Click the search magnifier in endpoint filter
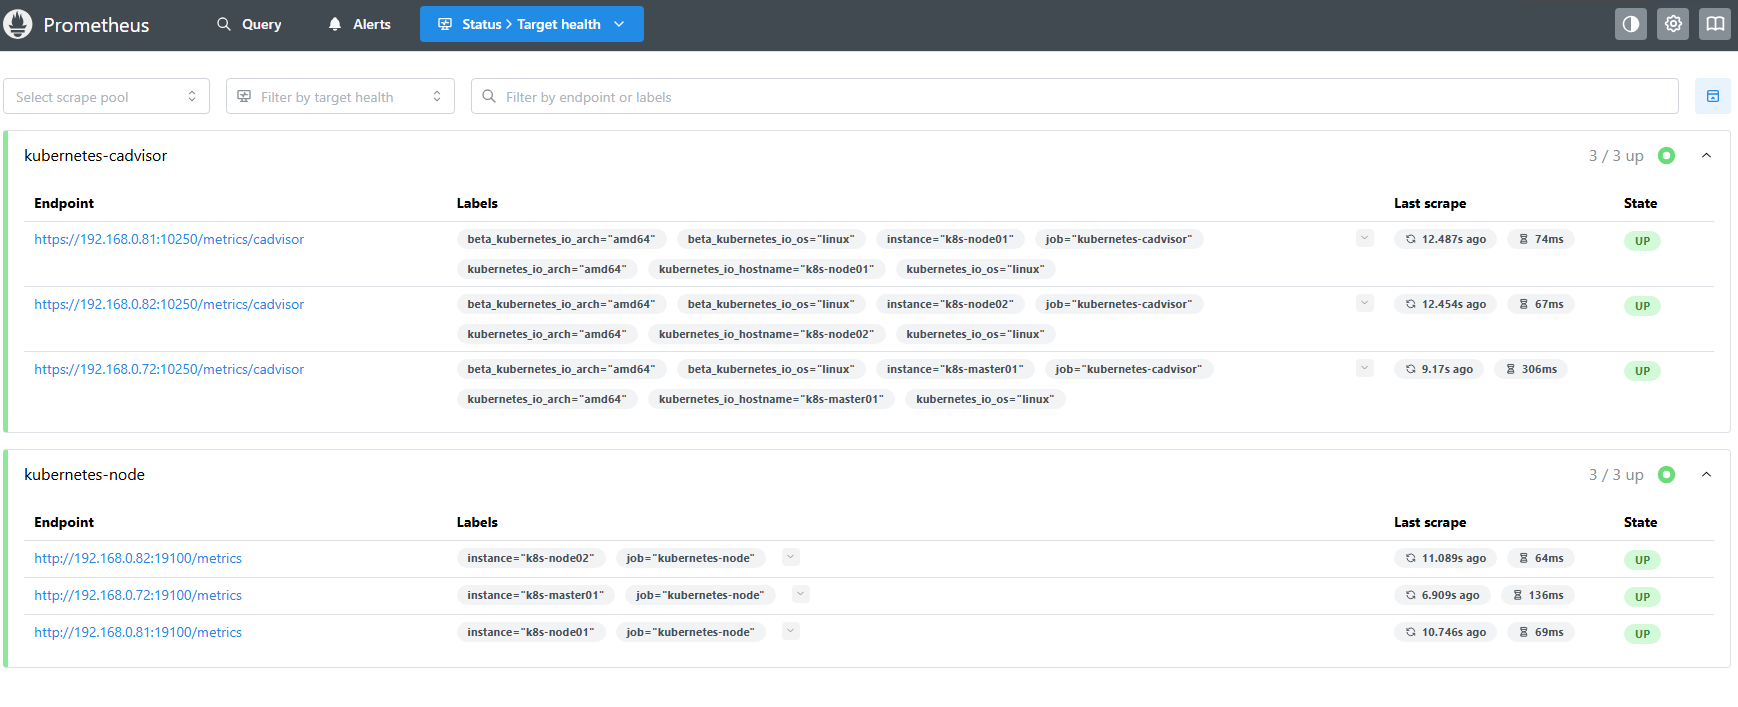1738x707 pixels. pyautogui.click(x=489, y=96)
